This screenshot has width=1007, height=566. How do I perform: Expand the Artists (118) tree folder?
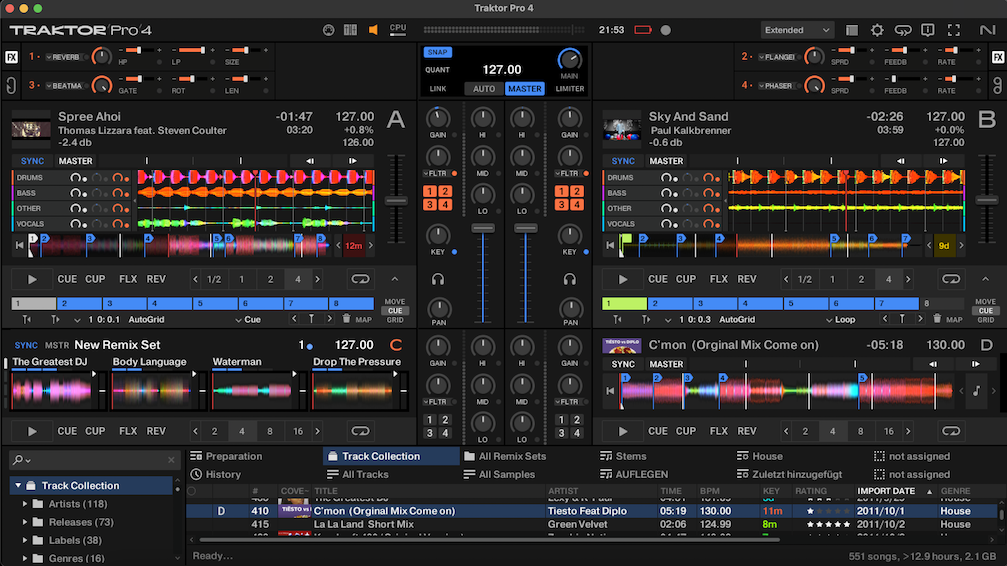[x=25, y=504]
